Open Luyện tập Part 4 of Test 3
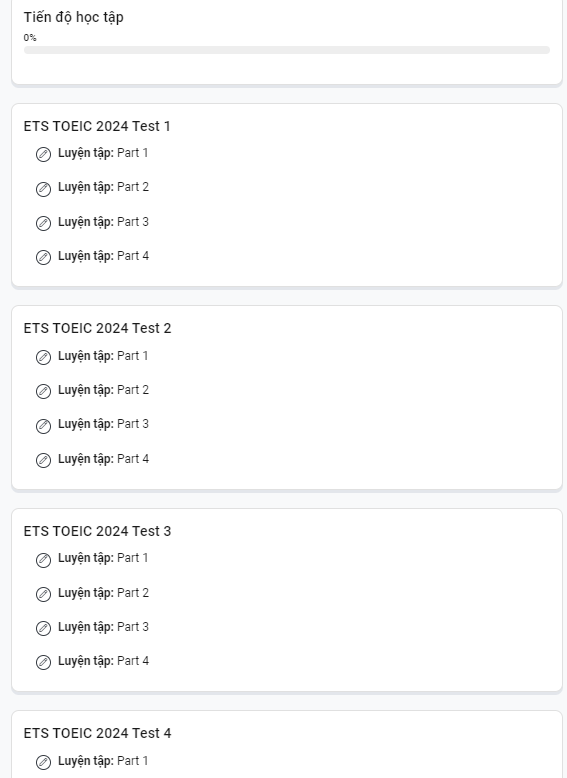Screen dimensions: 567x778 103,661
